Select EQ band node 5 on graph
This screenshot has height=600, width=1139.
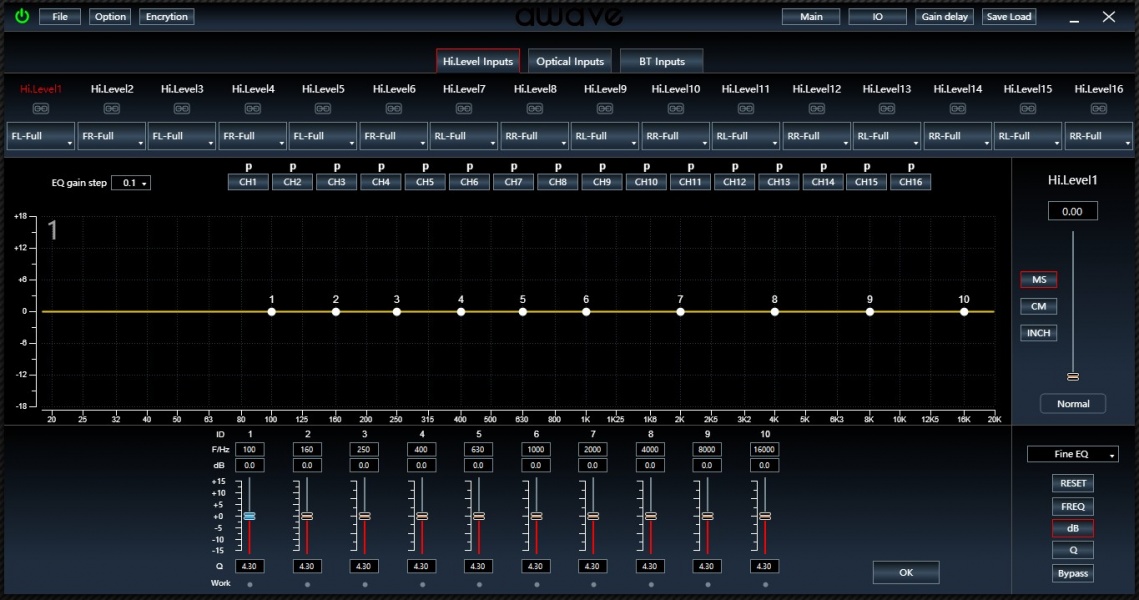click(x=522, y=312)
